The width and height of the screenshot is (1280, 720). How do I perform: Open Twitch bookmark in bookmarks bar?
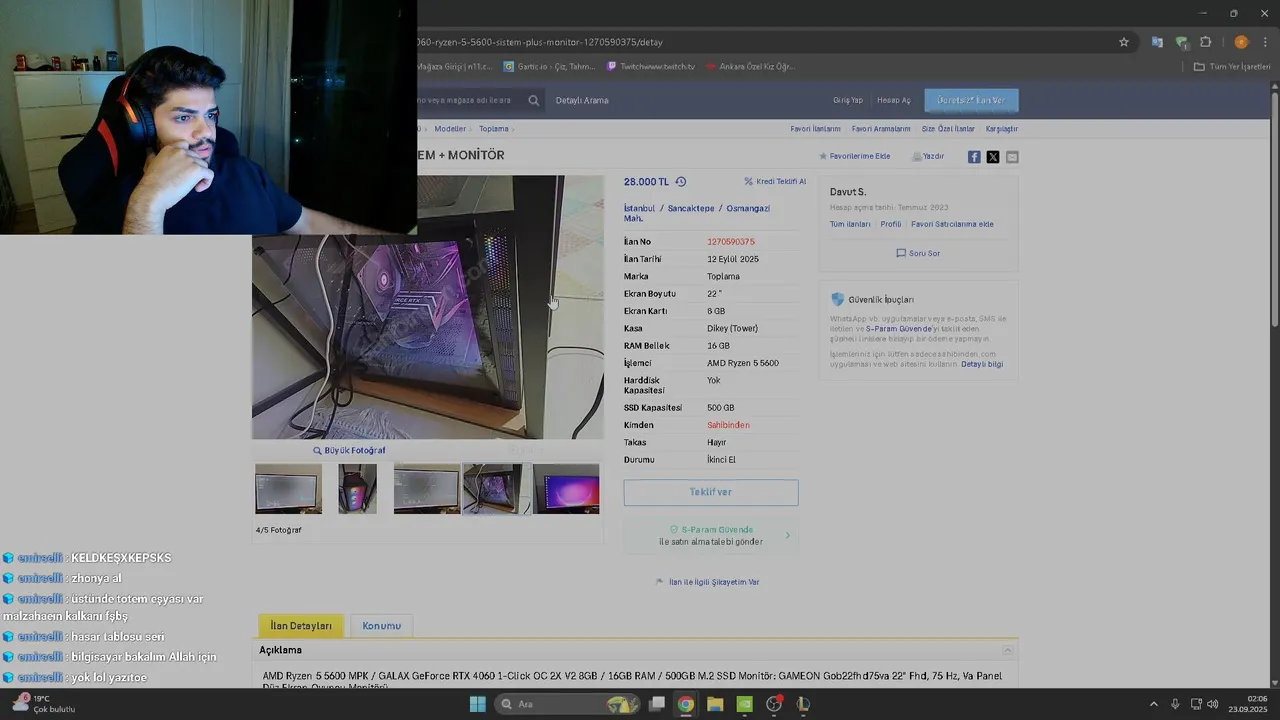651,67
